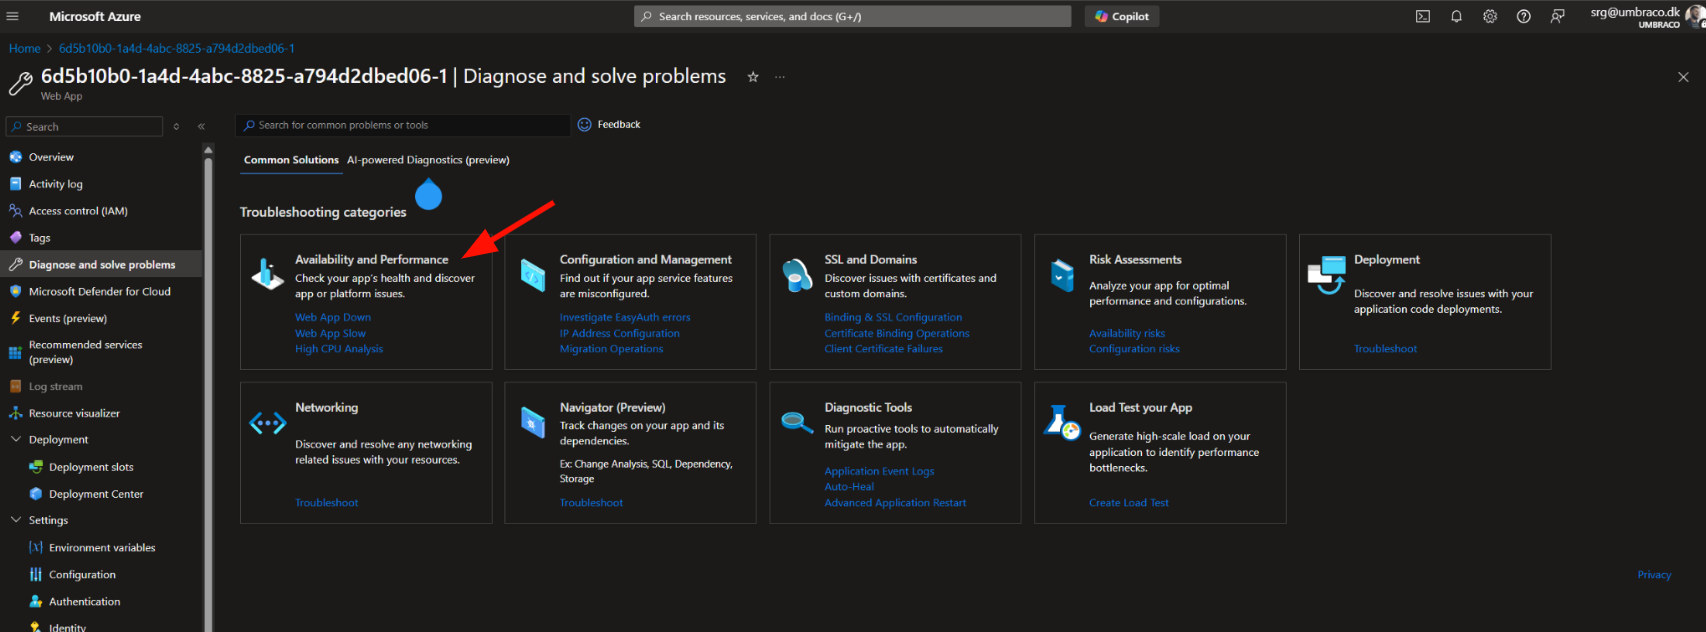Open the Copilot button
1706x632 pixels.
click(x=1121, y=17)
